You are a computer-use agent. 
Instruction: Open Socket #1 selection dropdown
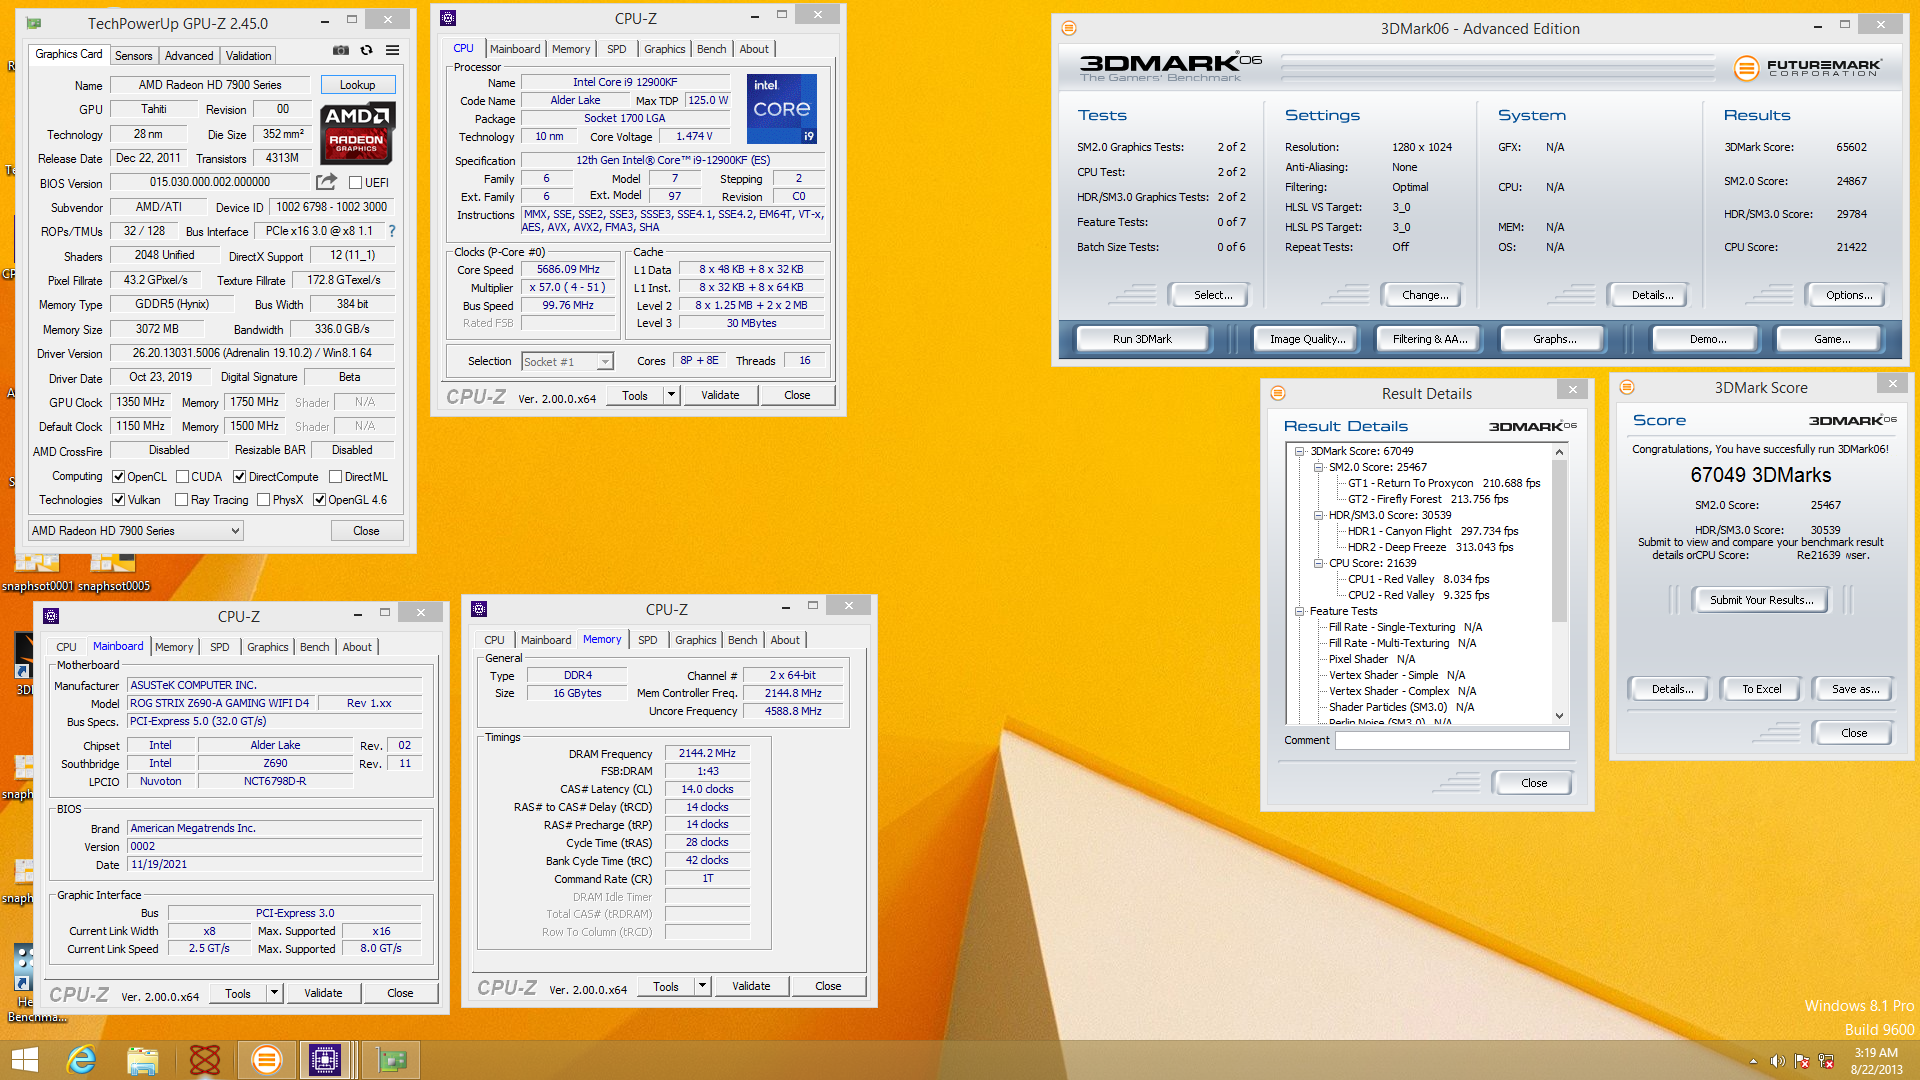(x=567, y=361)
